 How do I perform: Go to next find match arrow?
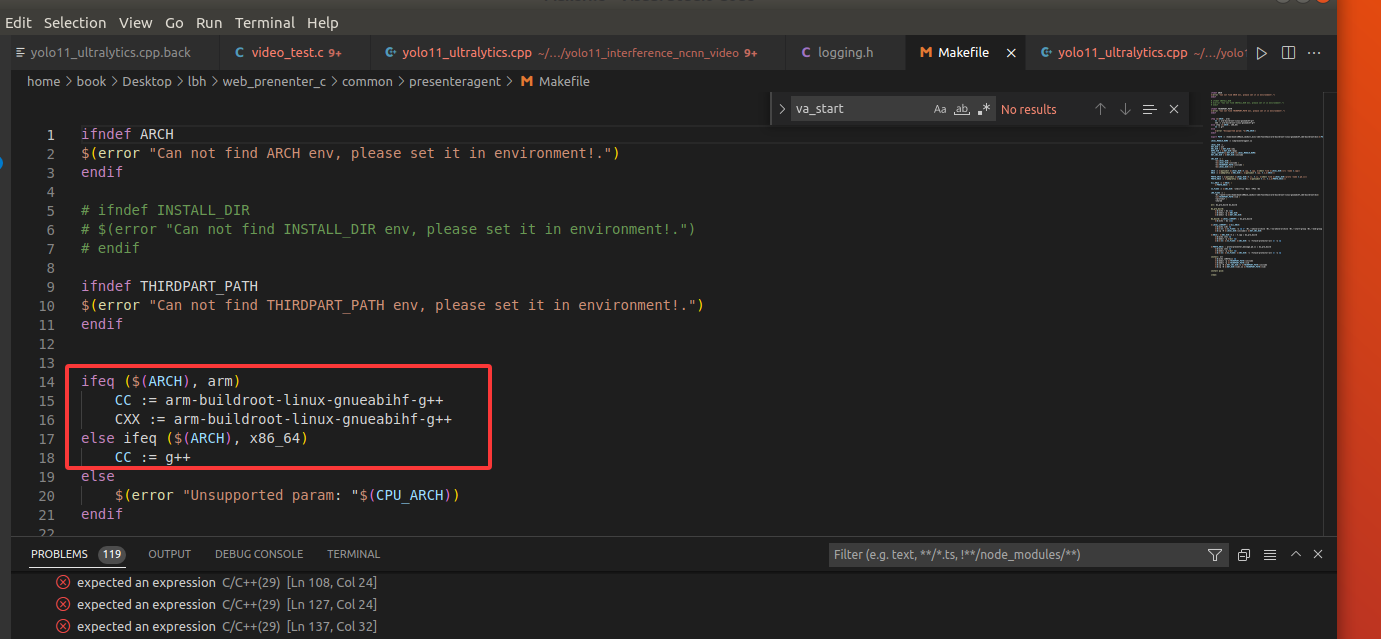click(x=1125, y=109)
